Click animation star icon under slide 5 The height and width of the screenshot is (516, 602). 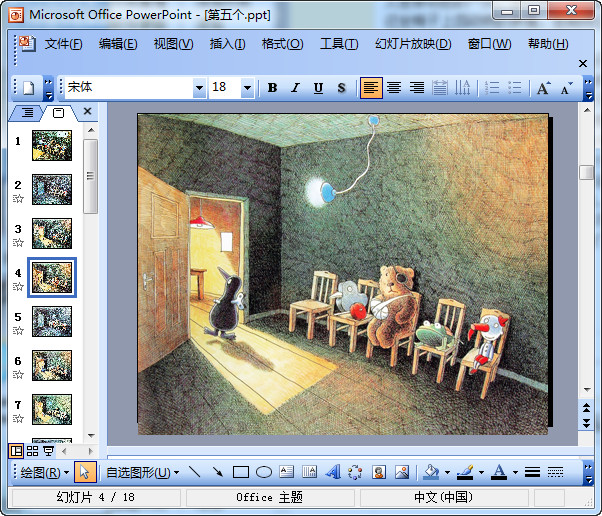click(x=18, y=331)
